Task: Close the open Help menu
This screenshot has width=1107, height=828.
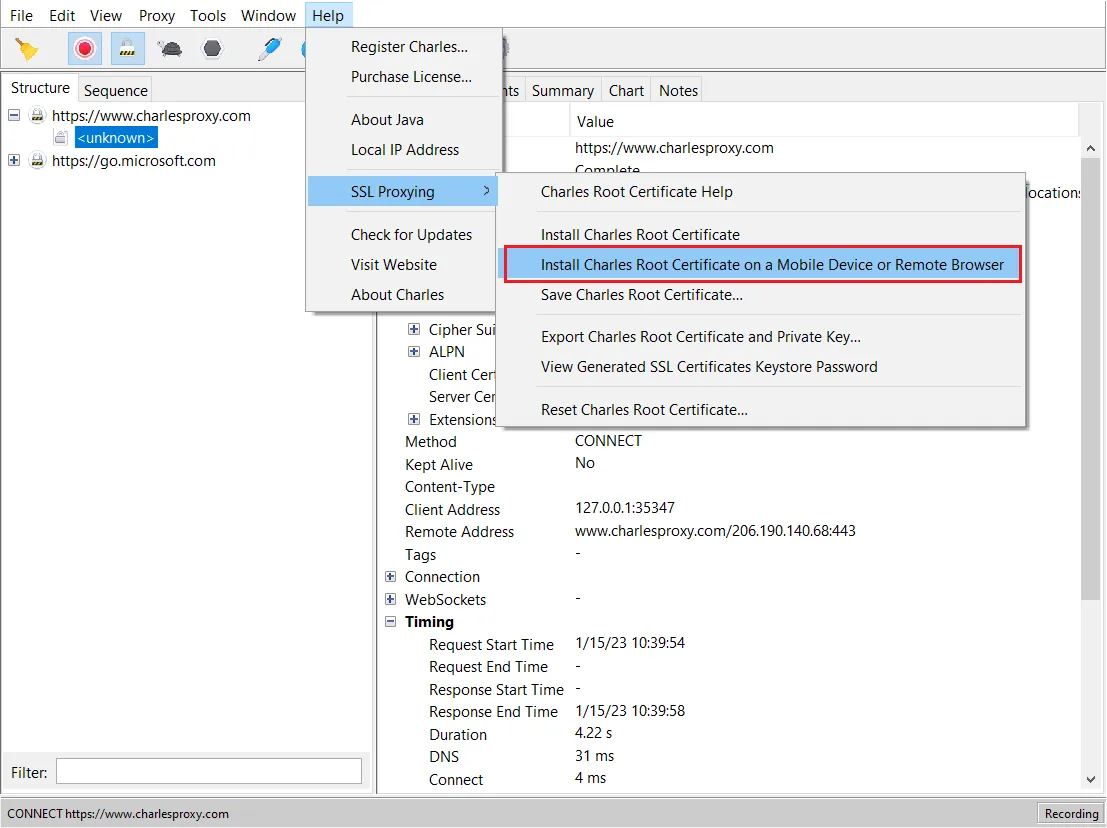Action: pyautogui.click(x=328, y=16)
